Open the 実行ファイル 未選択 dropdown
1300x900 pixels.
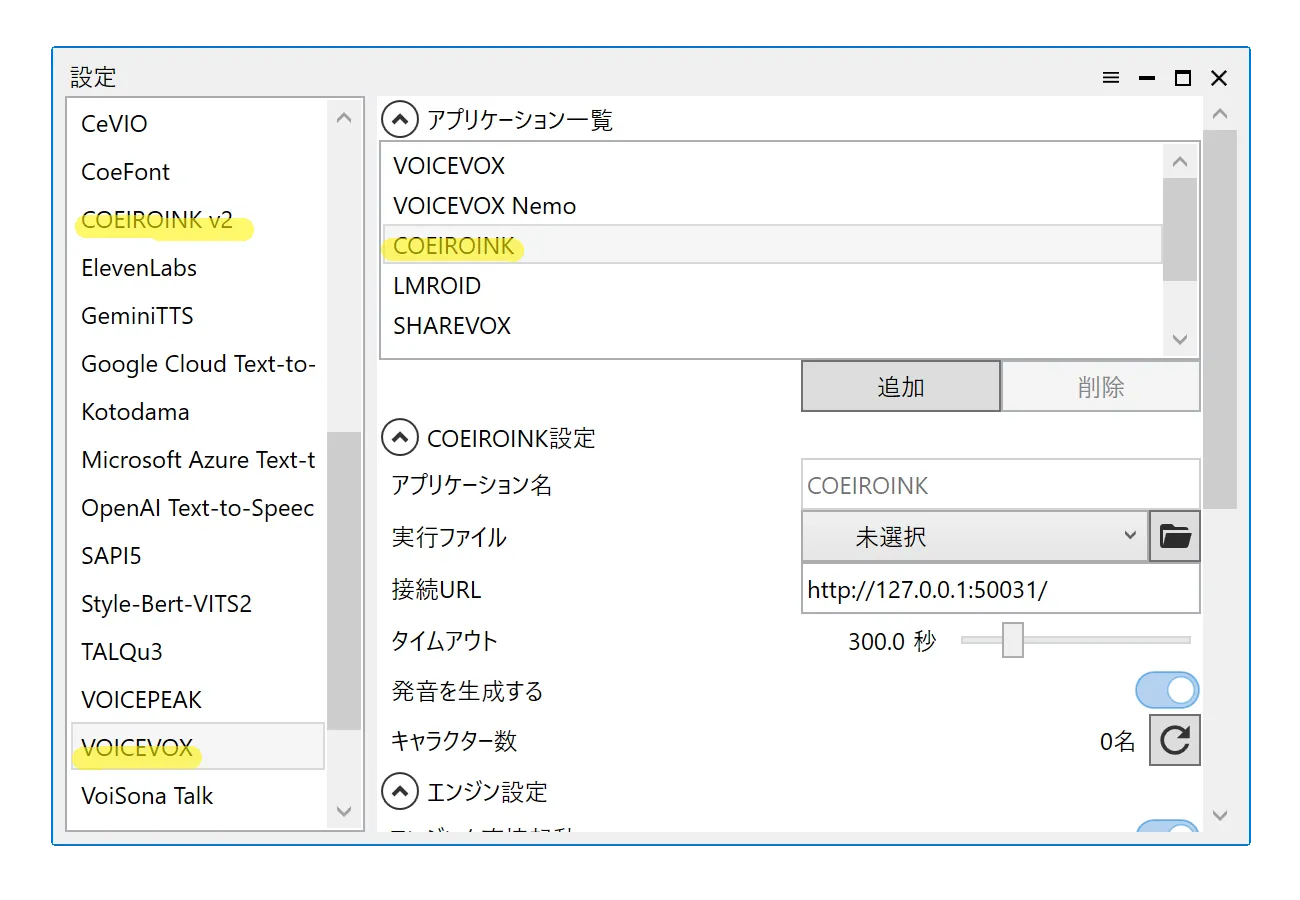975,537
